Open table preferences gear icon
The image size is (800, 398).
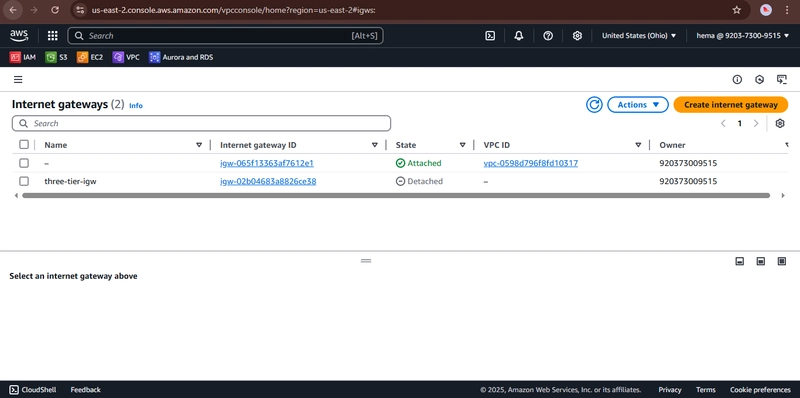(780, 123)
